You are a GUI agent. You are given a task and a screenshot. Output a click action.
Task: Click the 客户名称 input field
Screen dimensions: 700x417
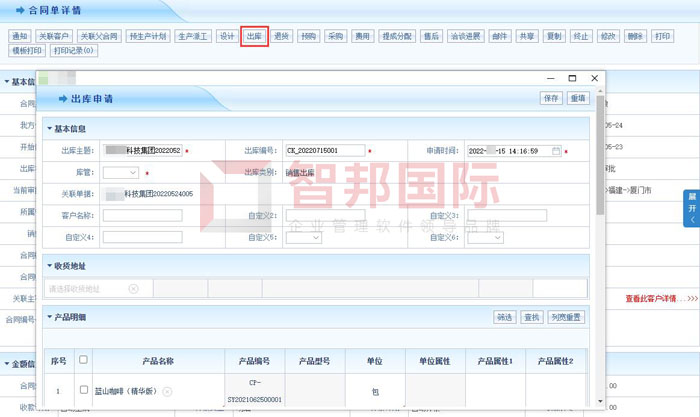tap(142, 216)
